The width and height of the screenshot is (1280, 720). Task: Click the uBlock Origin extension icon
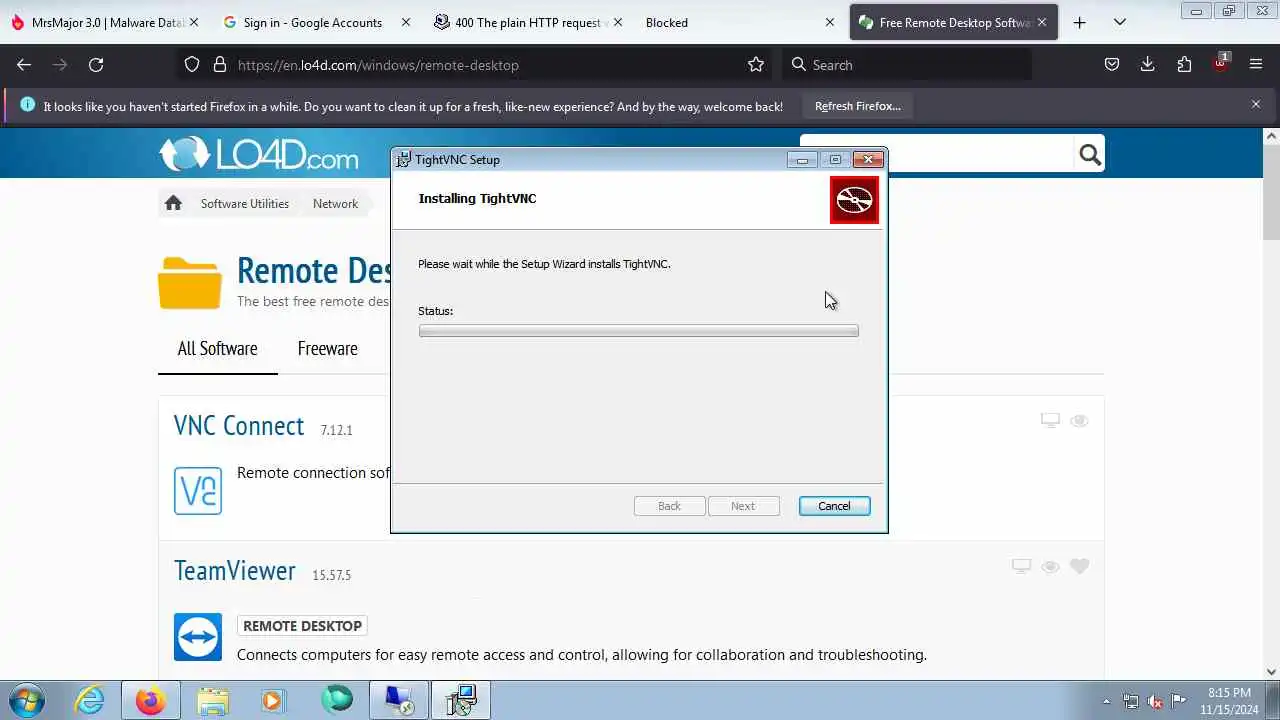(x=1220, y=63)
